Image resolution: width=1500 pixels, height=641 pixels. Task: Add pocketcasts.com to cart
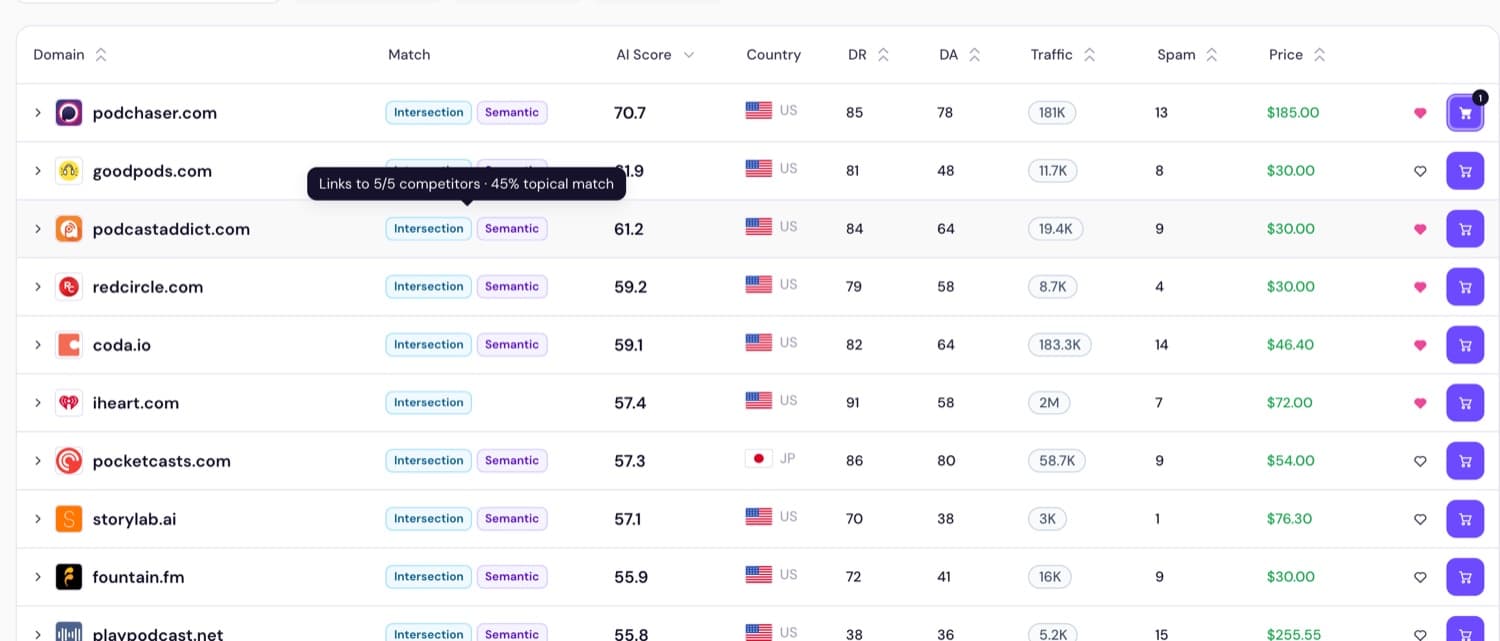click(1465, 461)
